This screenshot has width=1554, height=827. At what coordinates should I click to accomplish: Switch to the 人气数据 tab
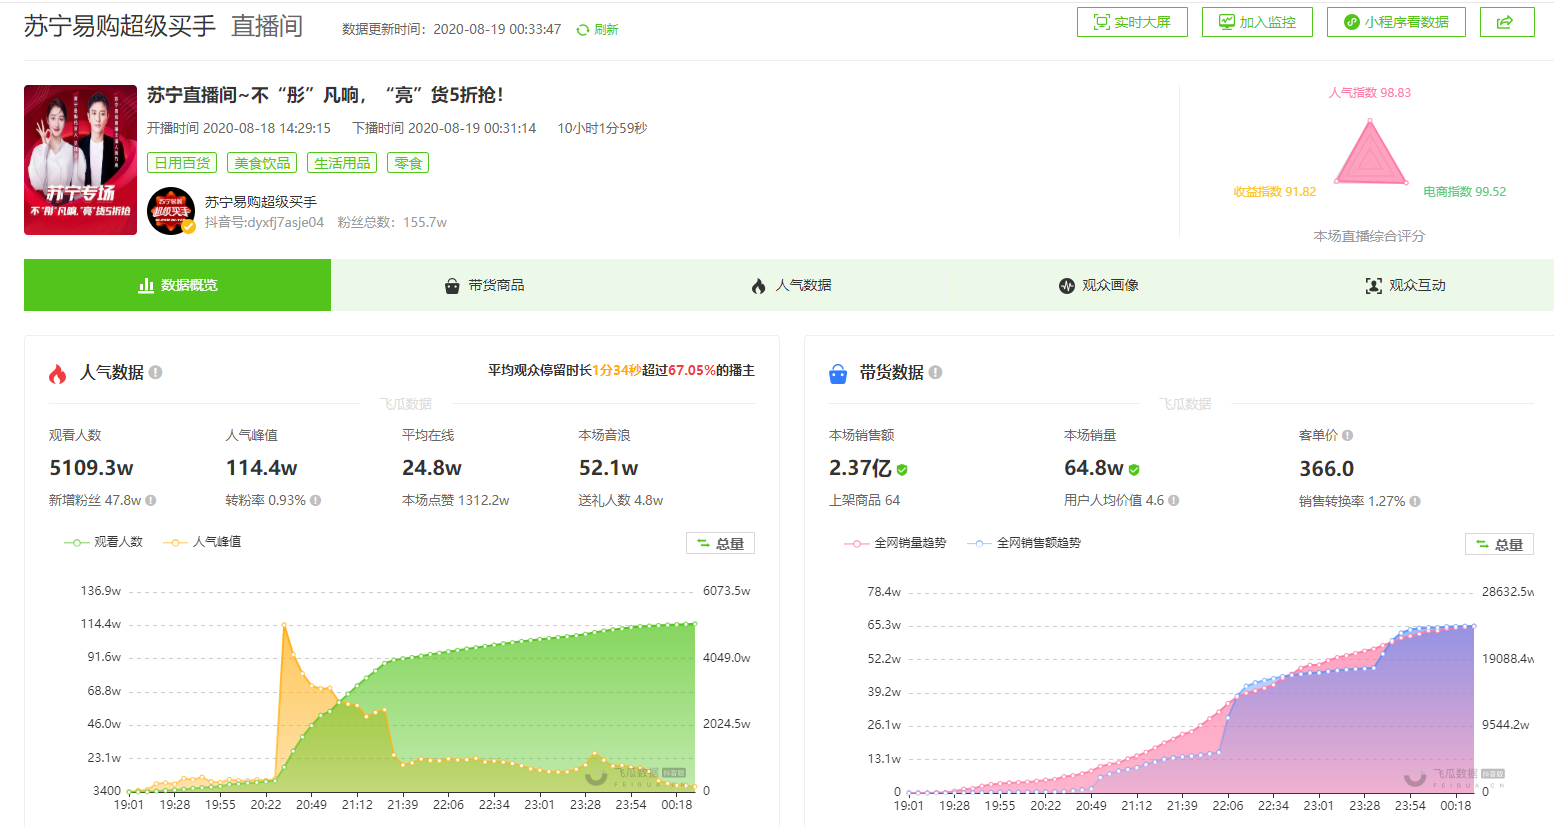tap(791, 285)
